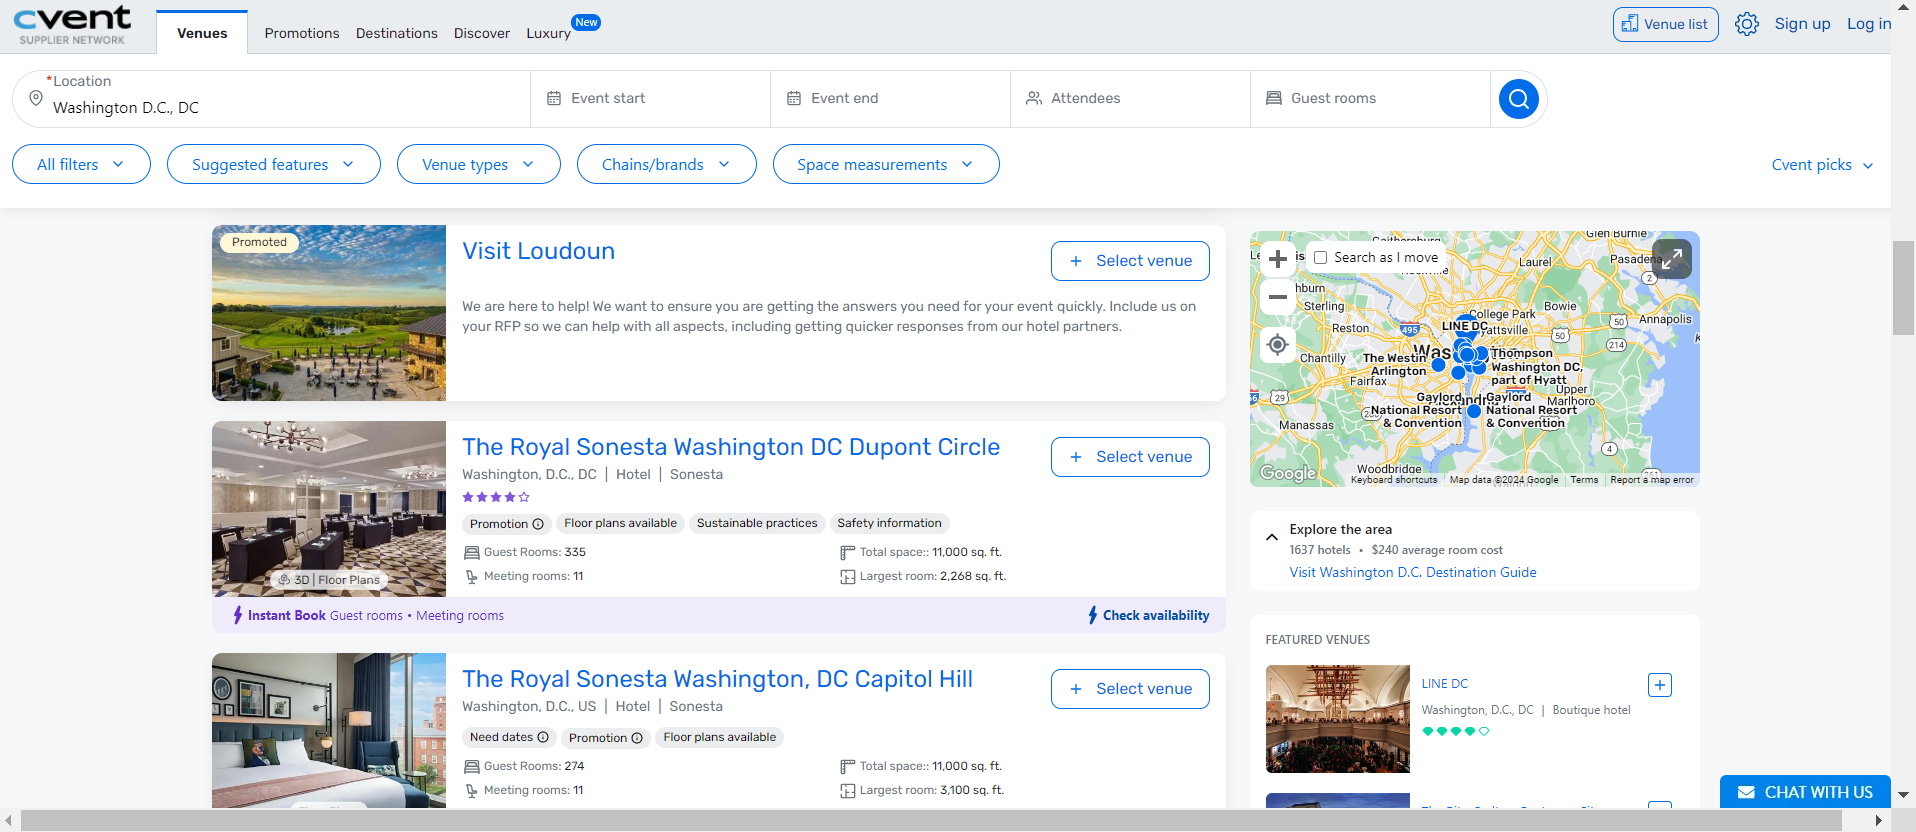
Task: Open the Luxury tab
Action: coord(548,33)
